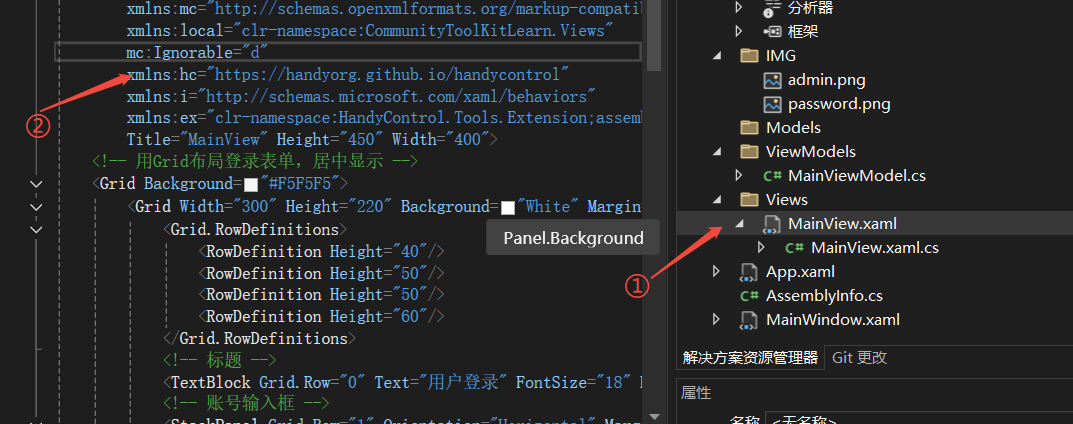The height and width of the screenshot is (424, 1073).
Task: Click the 用户登录 TextBlock line
Action: coord(402,382)
